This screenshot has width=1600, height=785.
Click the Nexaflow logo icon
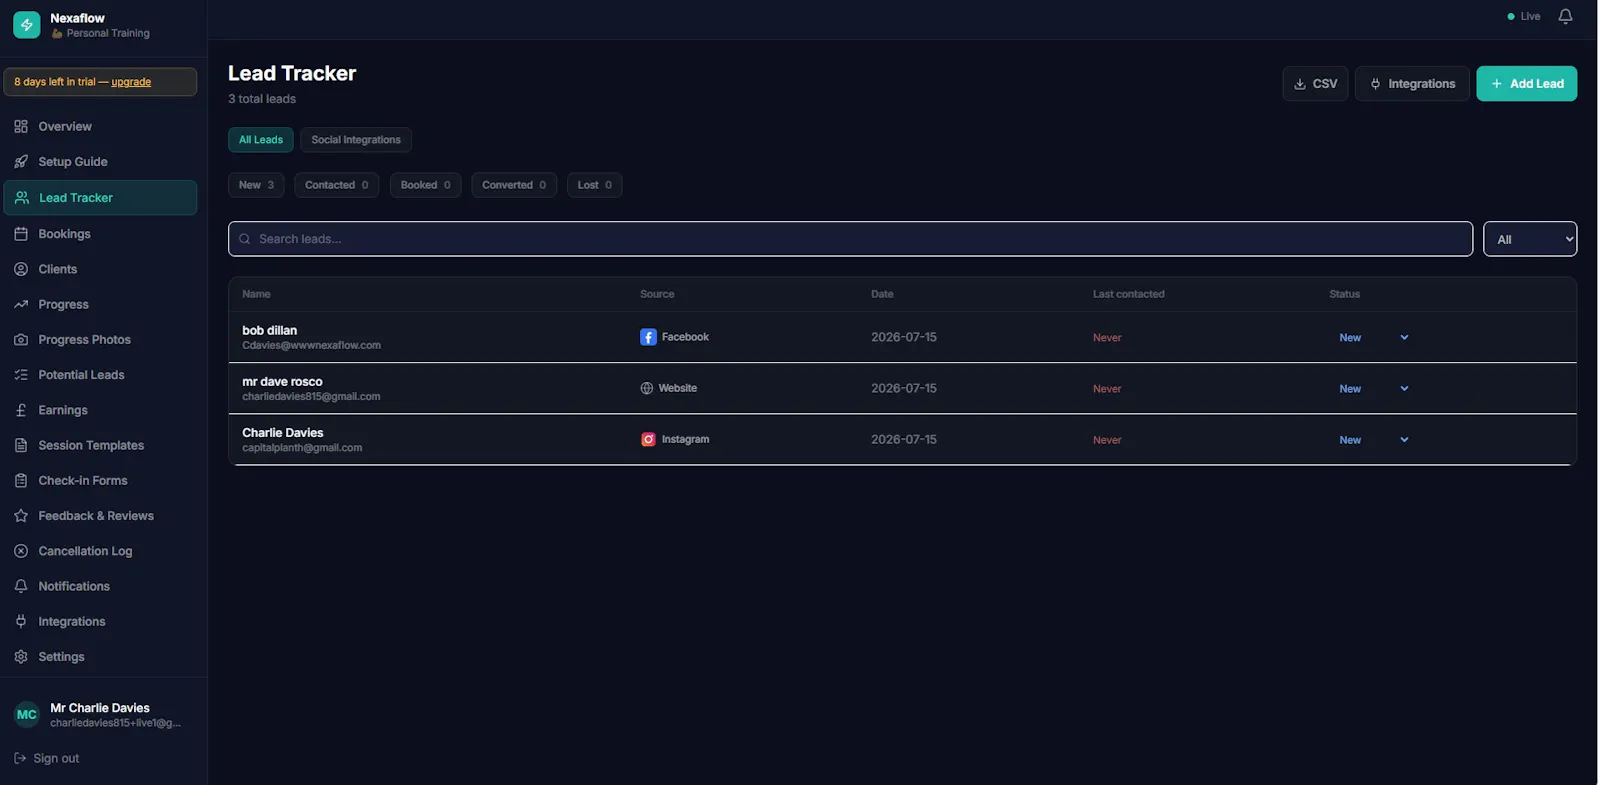coord(27,25)
